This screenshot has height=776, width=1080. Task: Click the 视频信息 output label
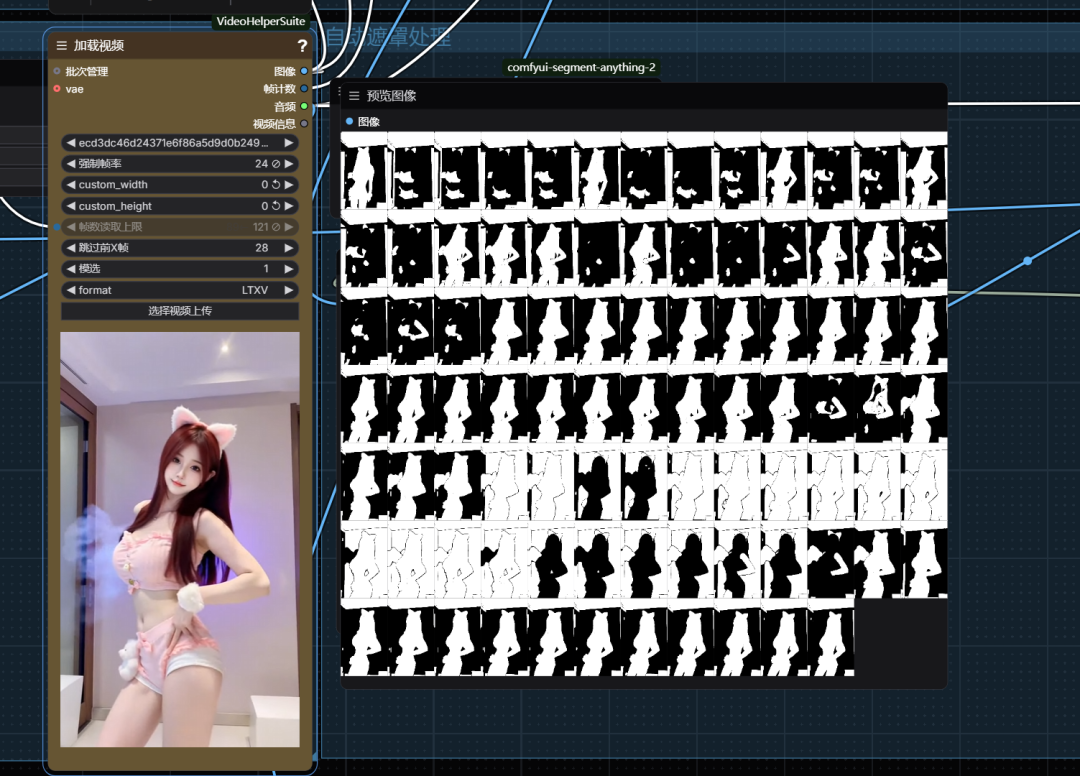(x=274, y=124)
